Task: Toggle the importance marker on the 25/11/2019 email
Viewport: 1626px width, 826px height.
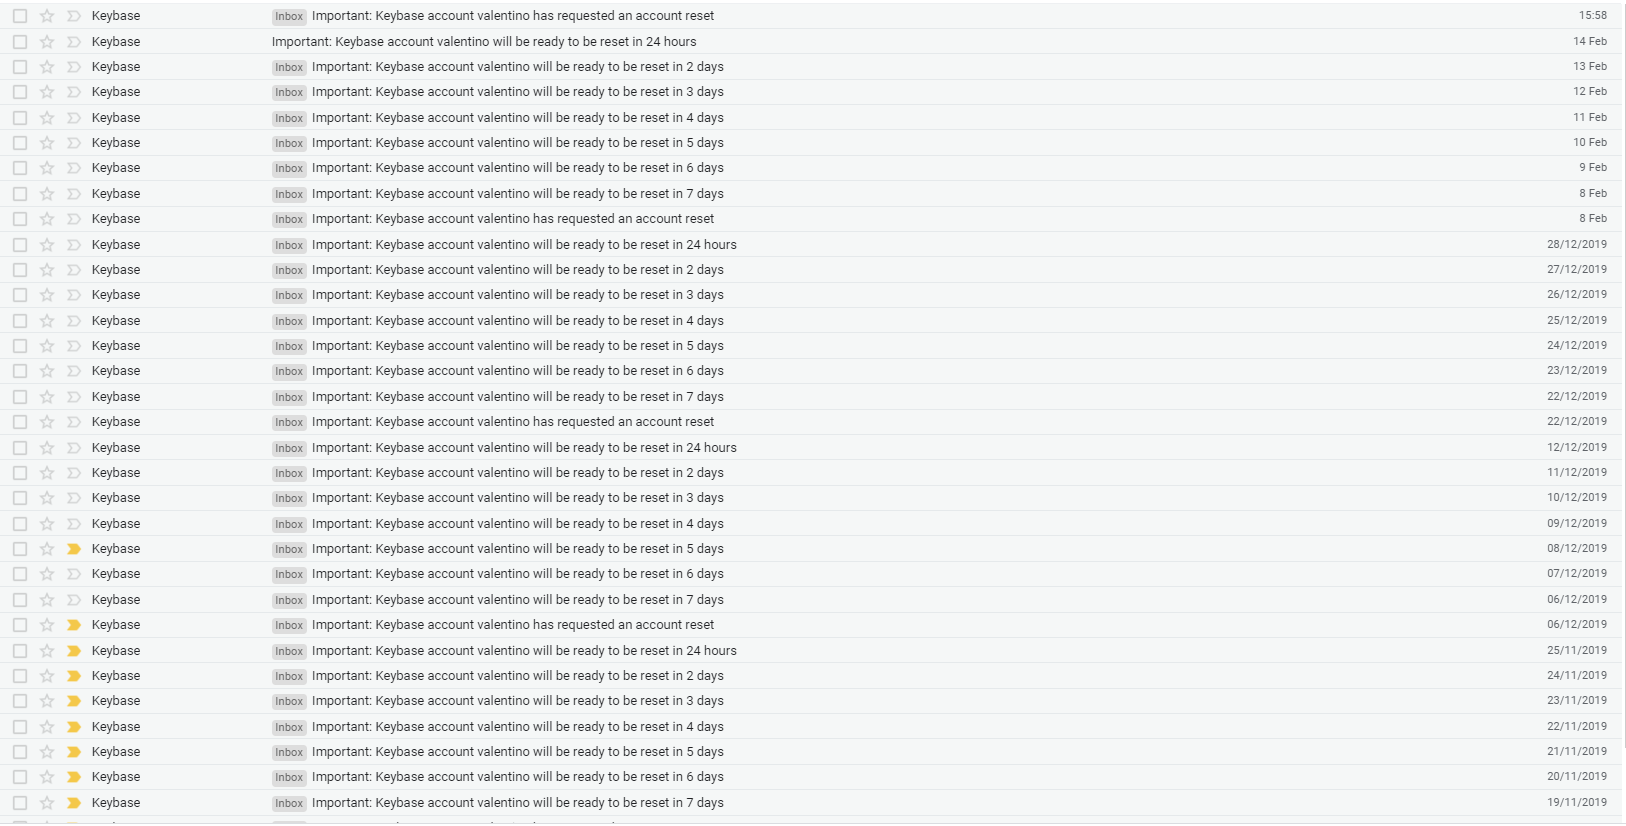Action: coord(72,650)
